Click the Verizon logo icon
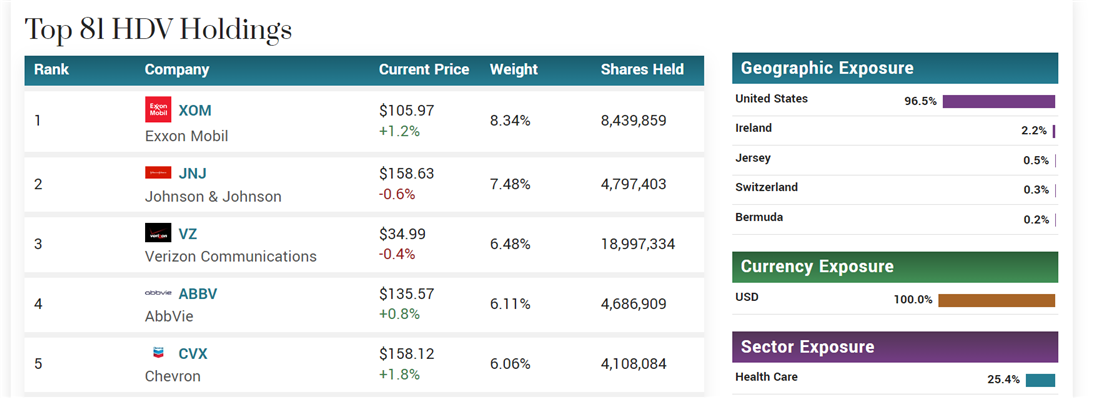The height and width of the screenshot is (398, 1100). (x=158, y=232)
